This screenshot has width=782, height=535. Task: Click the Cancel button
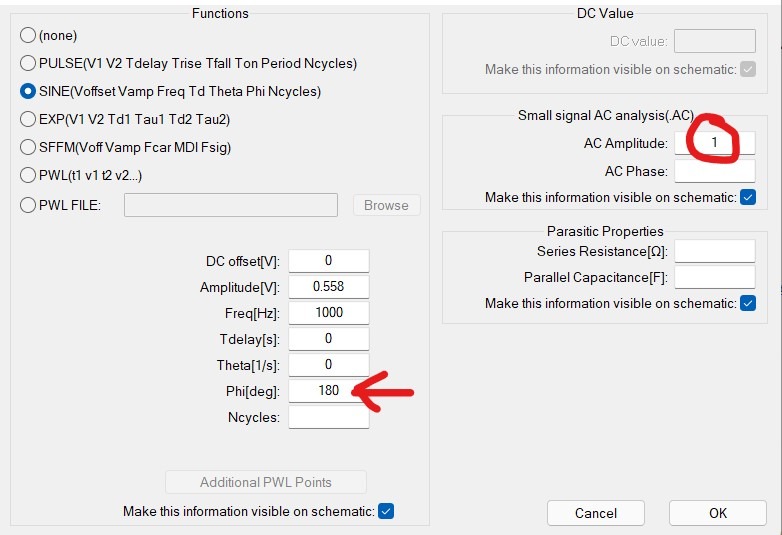pyautogui.click(x=595, y=513)
